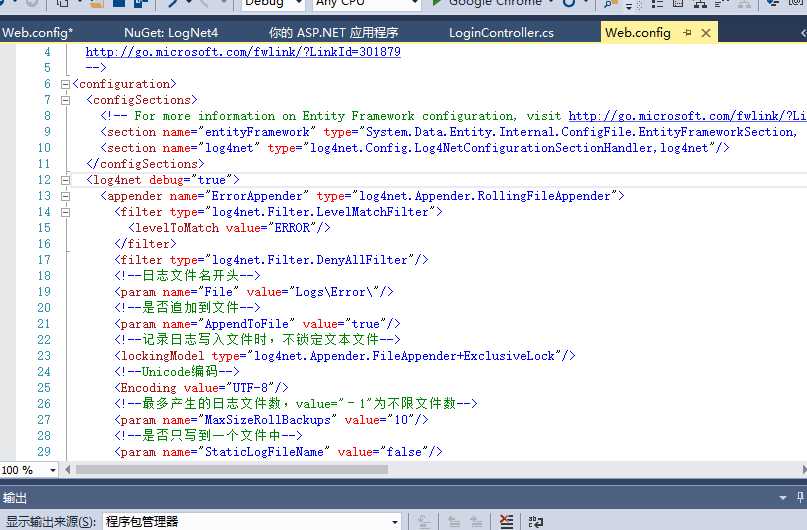Click the find message in code icon
The height and width of the screenshot is (530, 807).
coord(424,522)
